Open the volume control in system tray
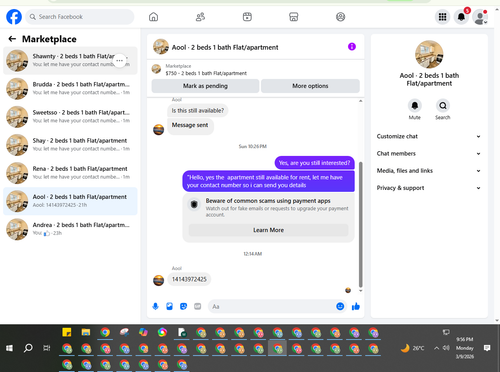This screenshot has width=500, height=372. click(x=446, y=348)
